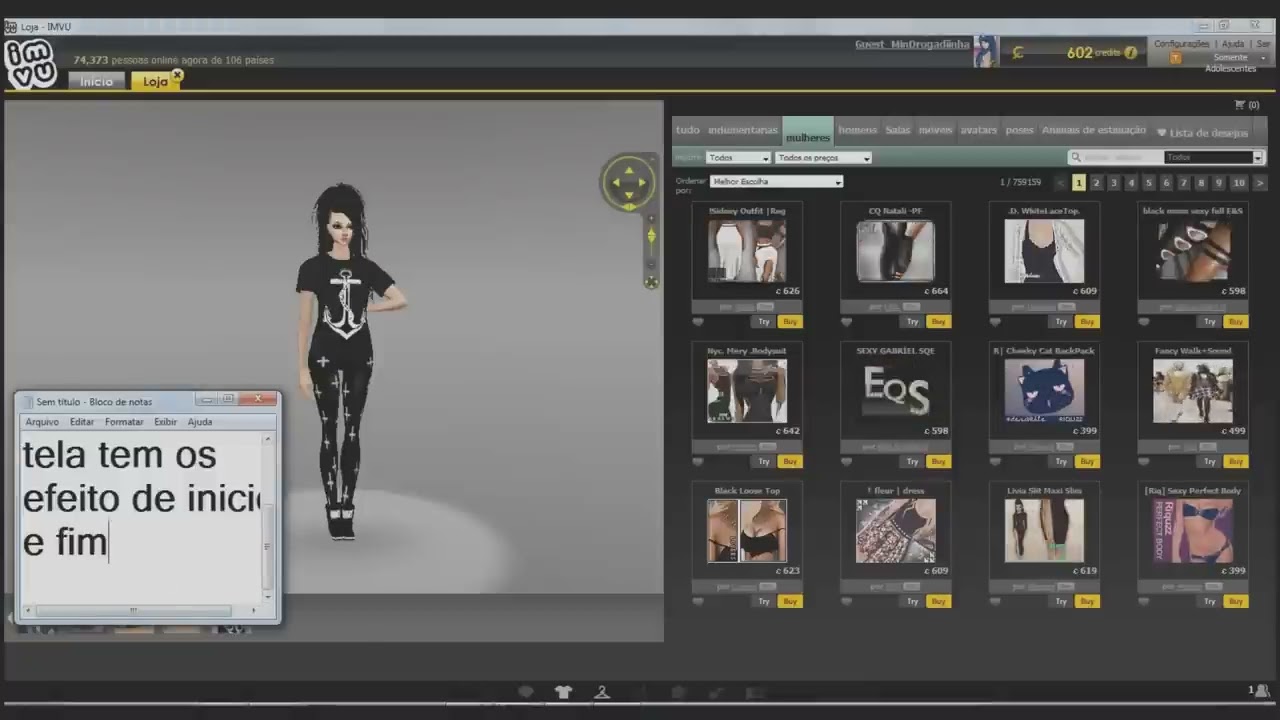Open the Lista de desejos wishlist

pos(1202,132)
